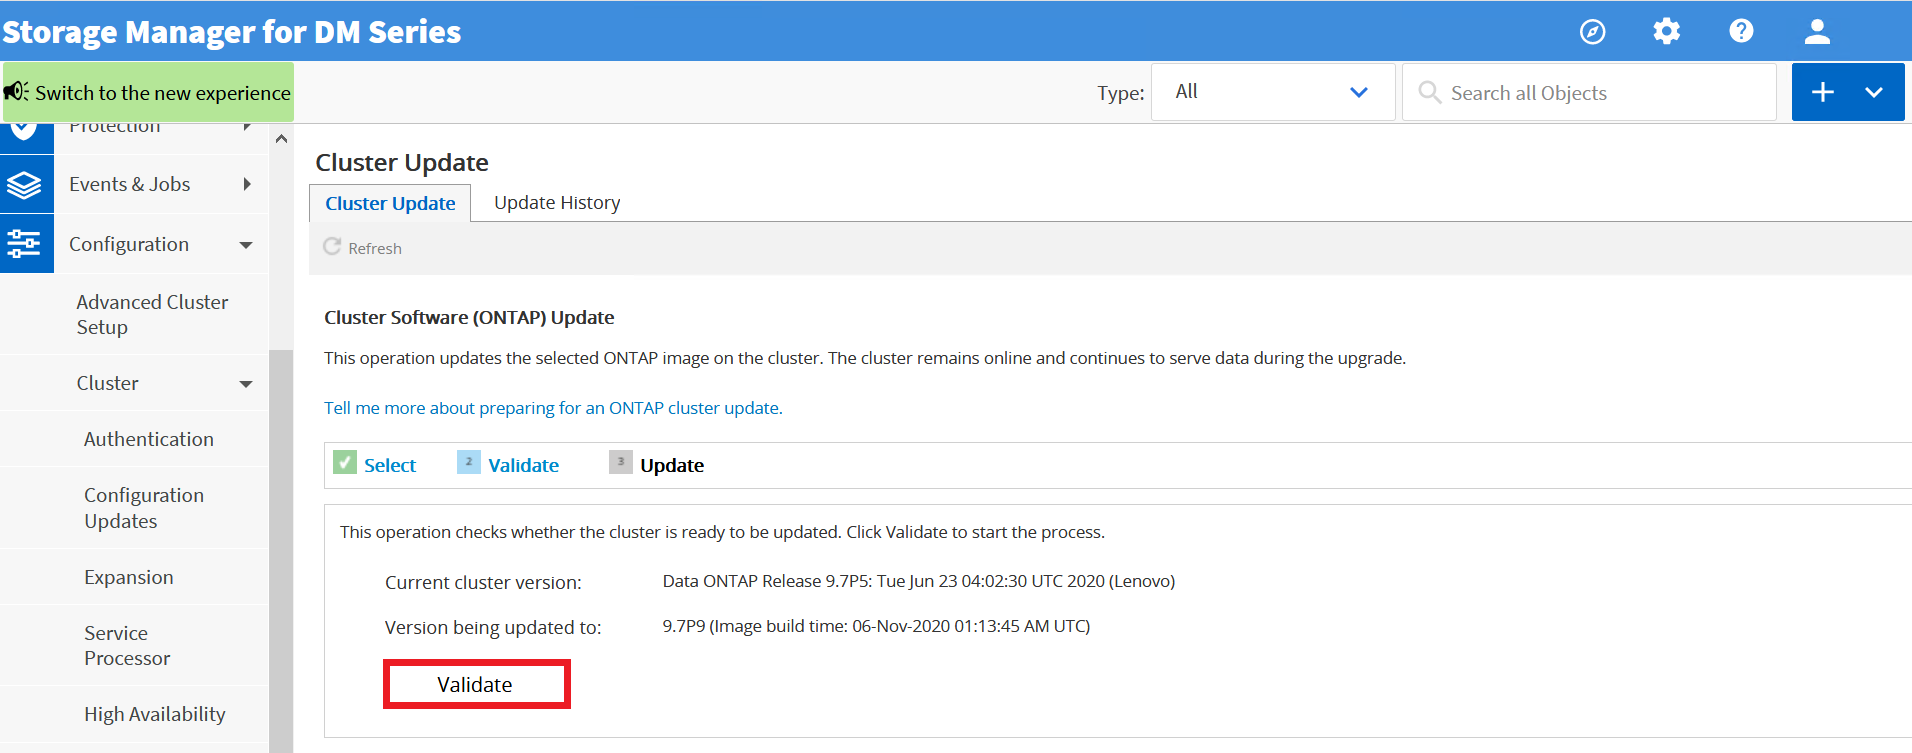Switch to the Cluster Update tab
Image resolution: width=1912 pixels, height=753 pixels.
[390, 203]
